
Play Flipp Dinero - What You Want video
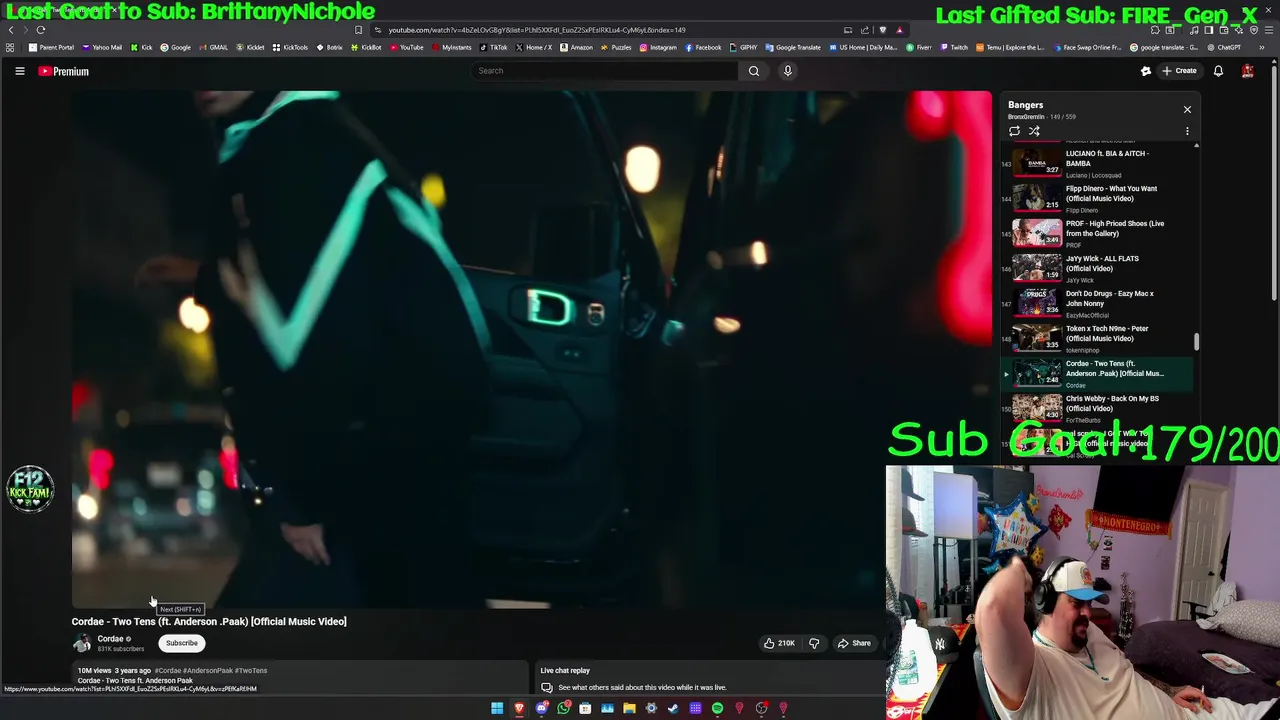click(1097, 198)
